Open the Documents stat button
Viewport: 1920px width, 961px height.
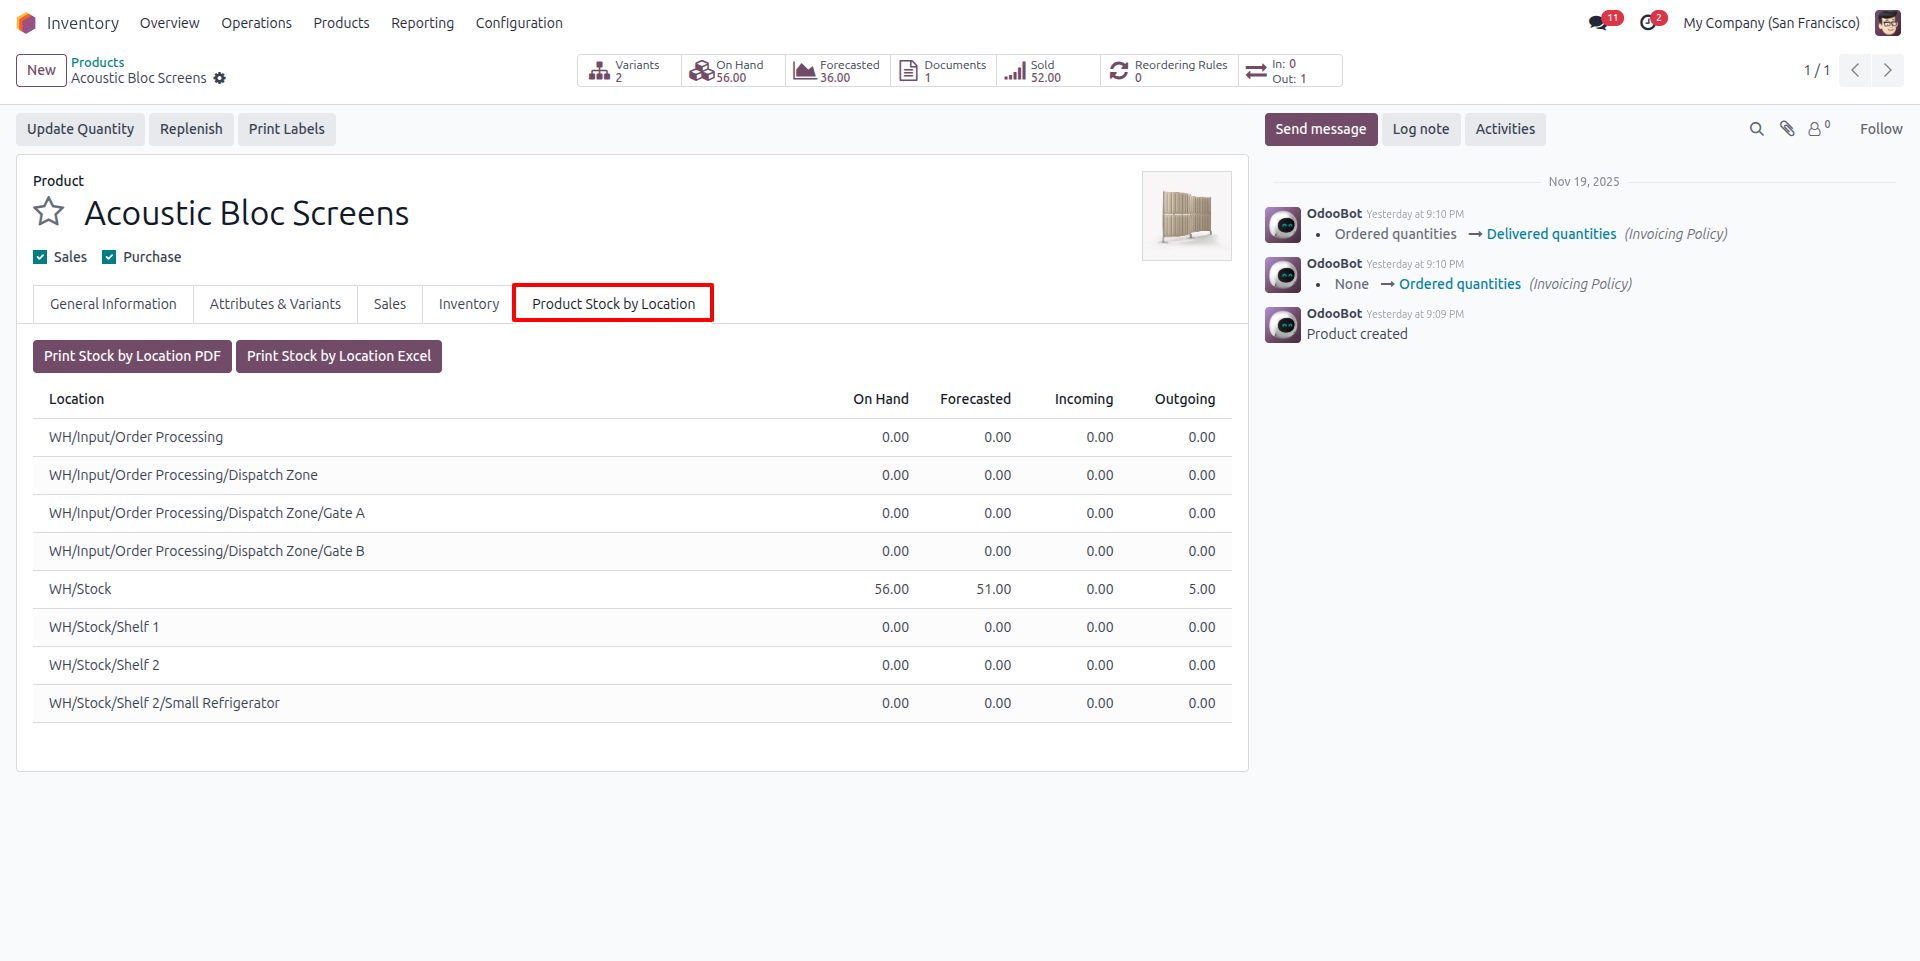click(943, 71)
